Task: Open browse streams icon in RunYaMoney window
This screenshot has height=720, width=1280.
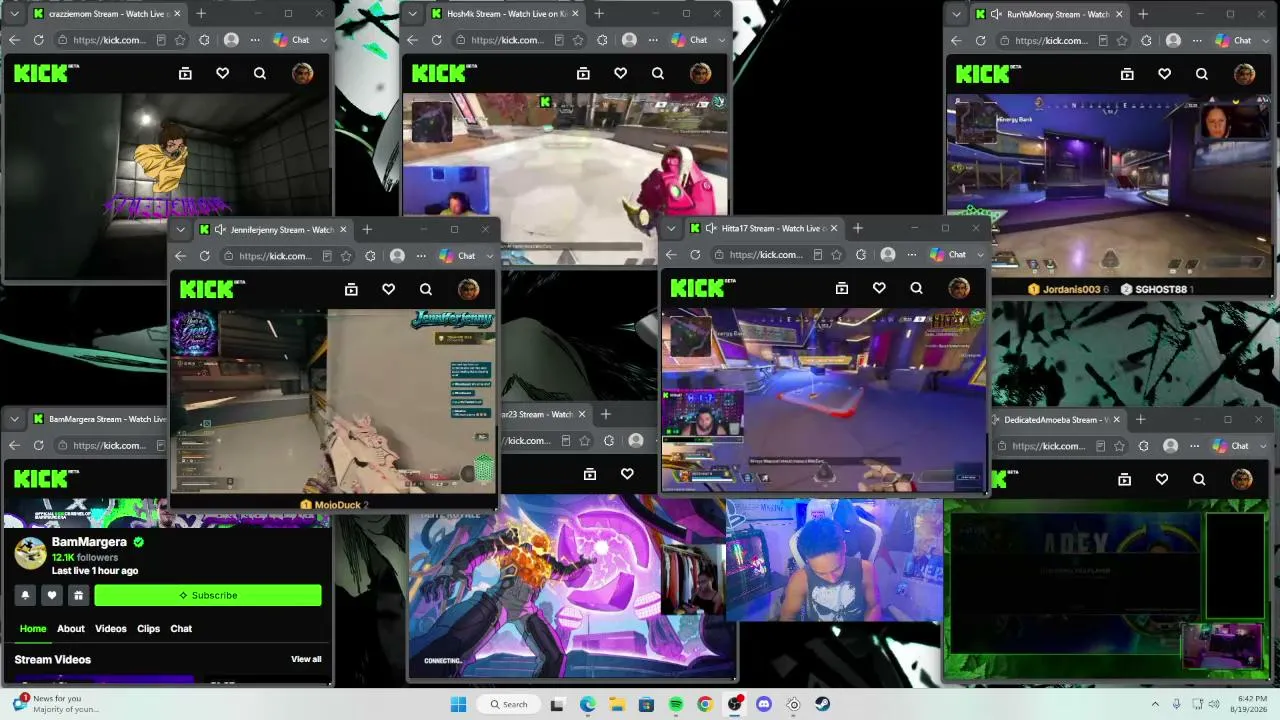Action: pyautogui.click(x=1127, y=73)
